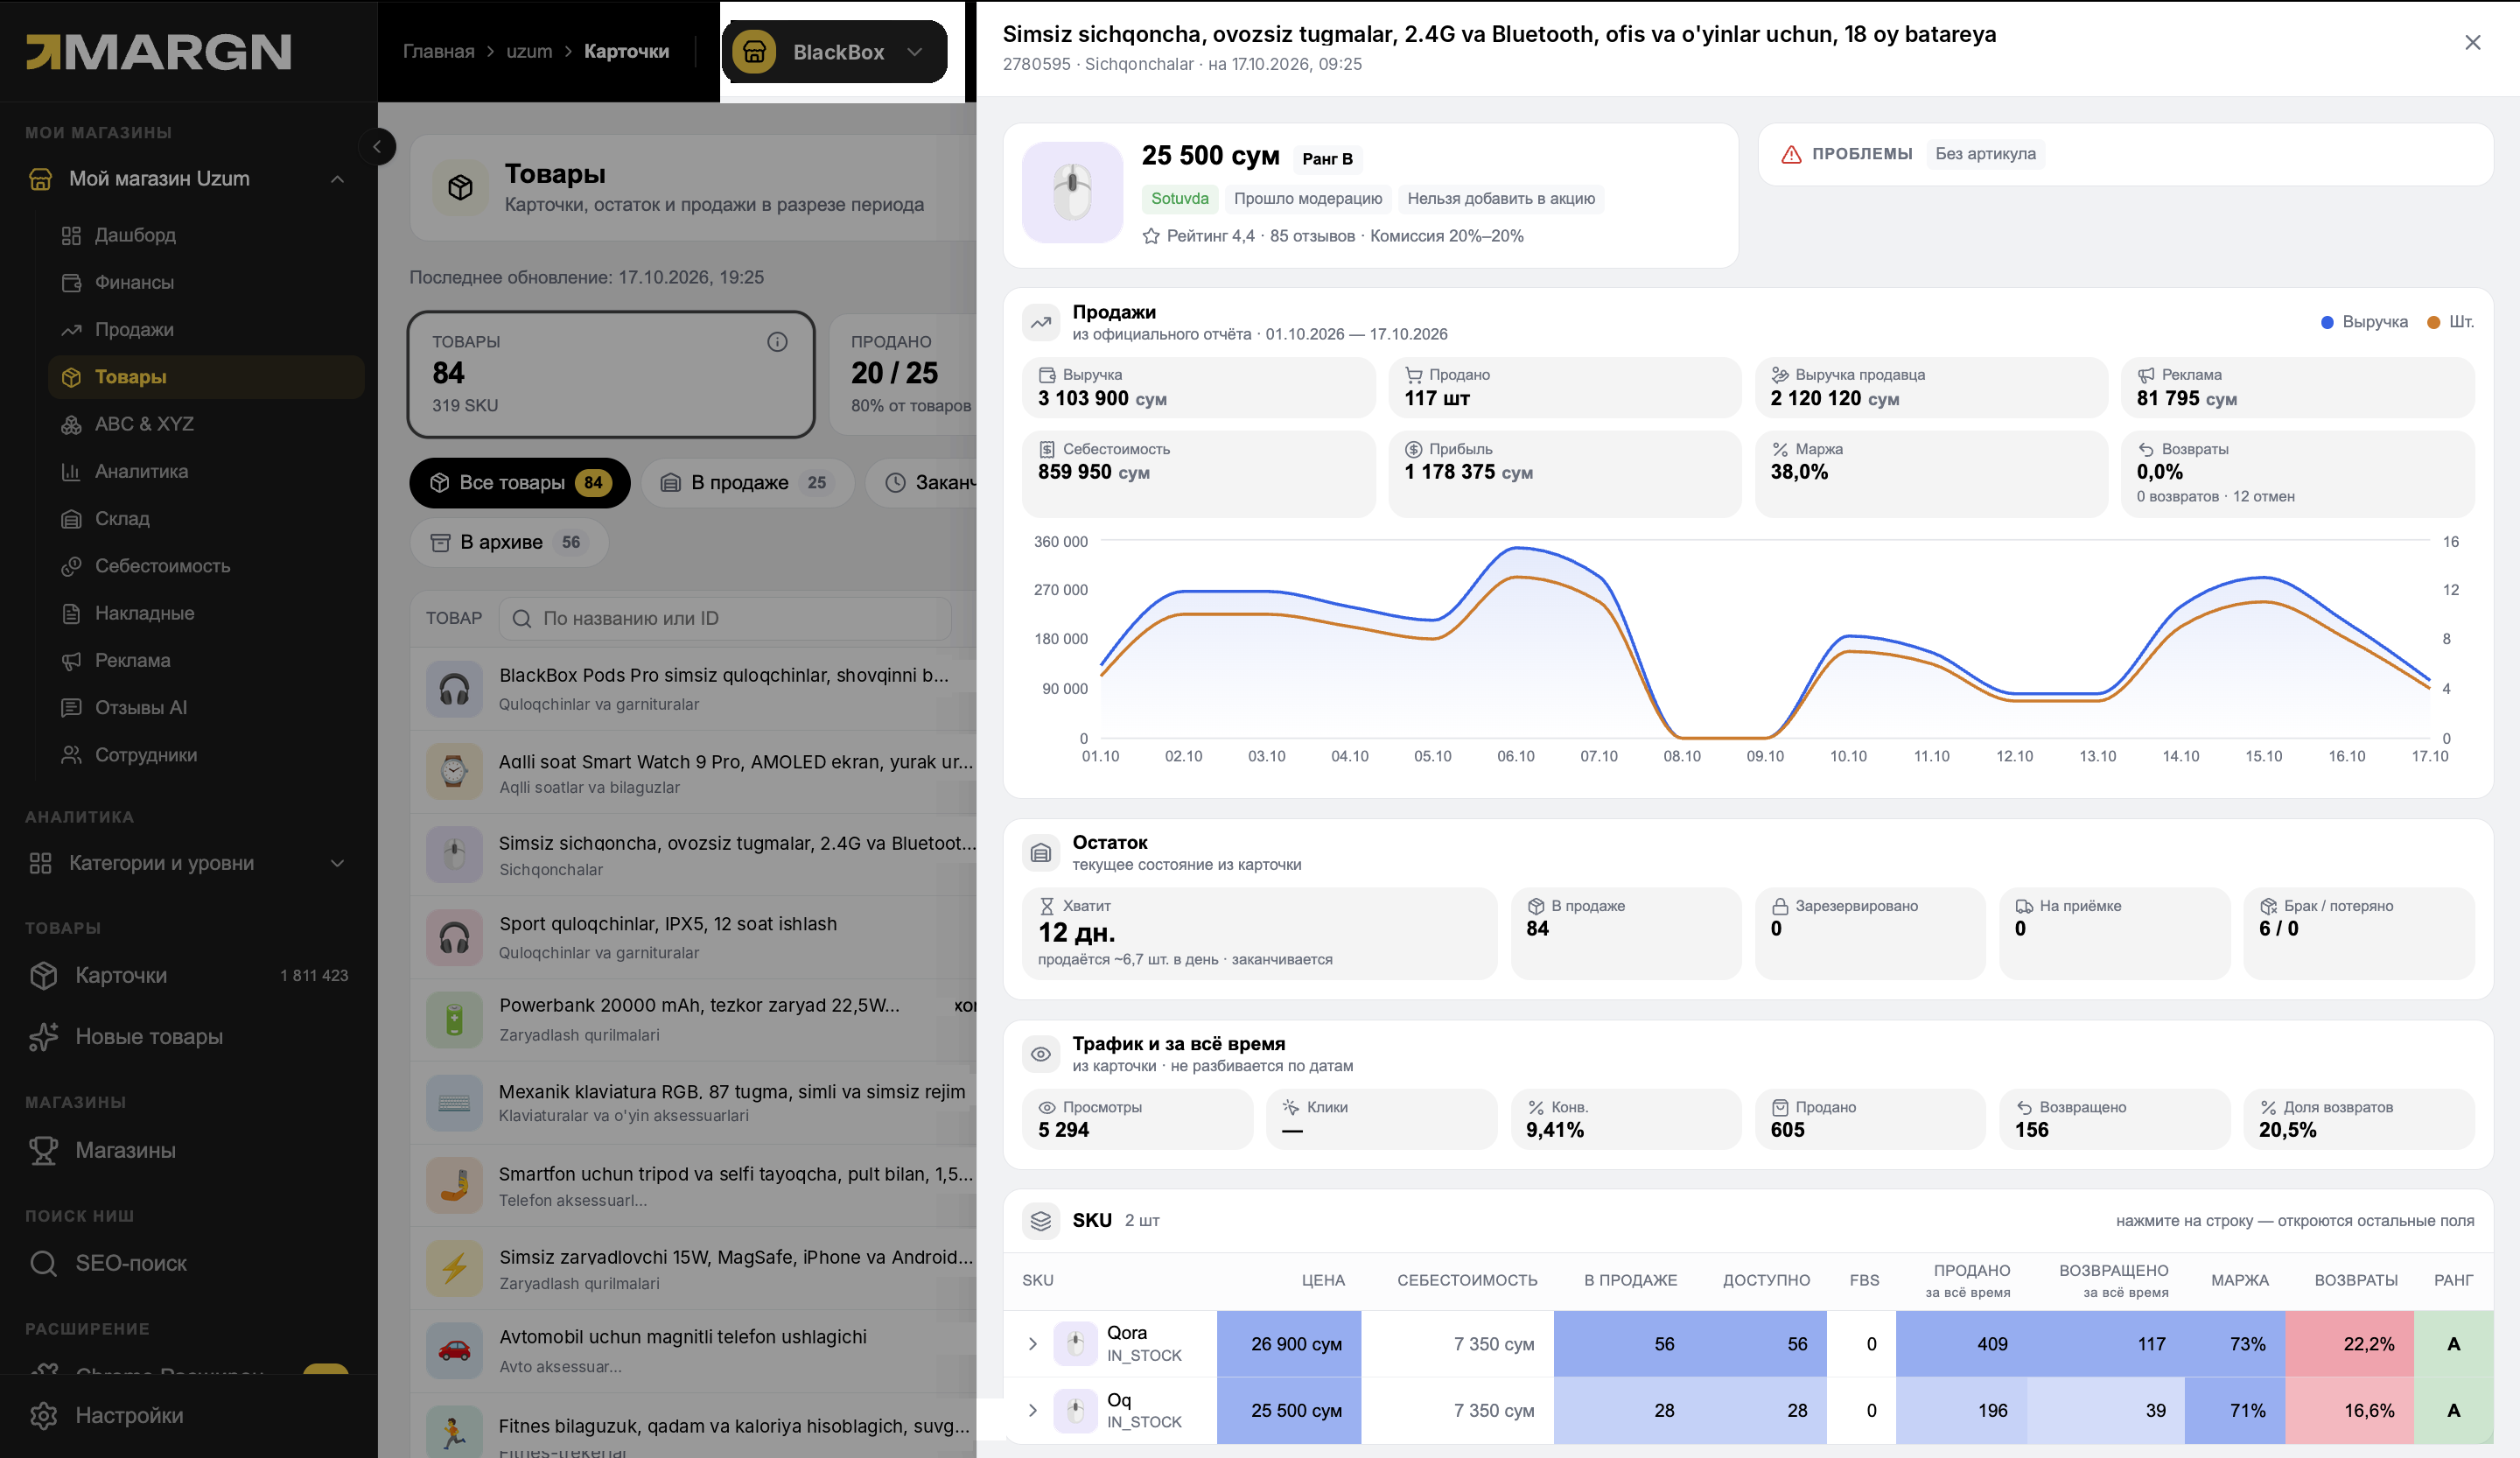Image resolution: width=2520 pixels, height=1458 pixels.
Task: Expand the Qora SKU row
Action: (x=1032, y=1344)
